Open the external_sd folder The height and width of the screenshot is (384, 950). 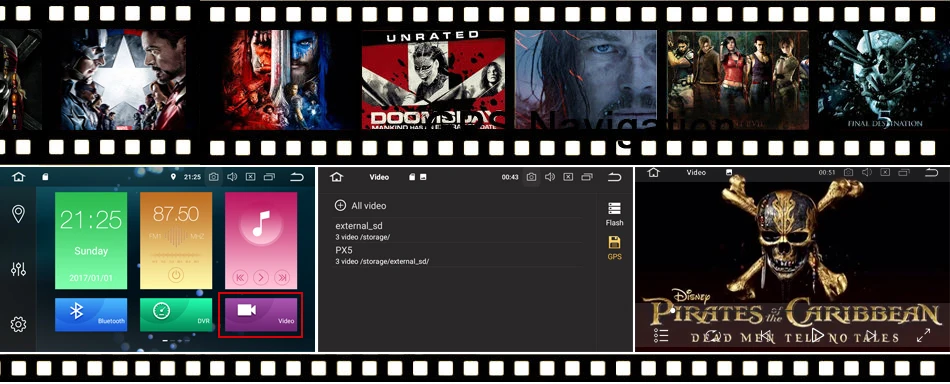[457, 231]
